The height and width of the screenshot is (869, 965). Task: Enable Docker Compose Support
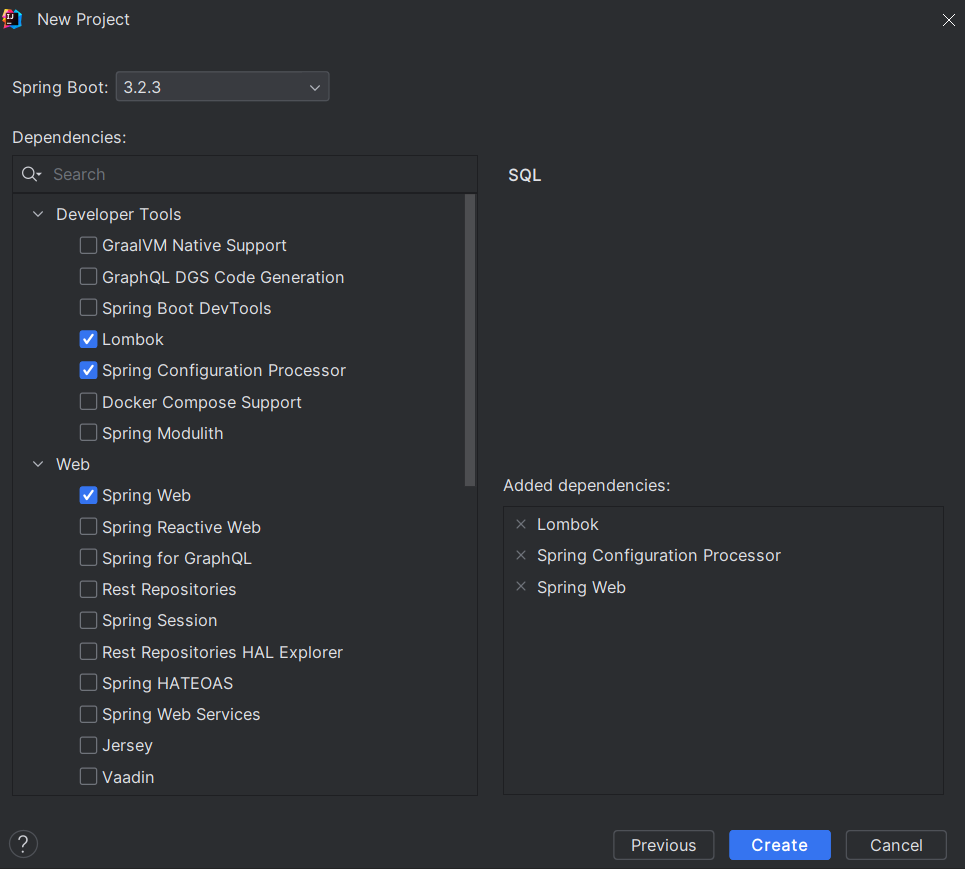(x=89, y=402)
